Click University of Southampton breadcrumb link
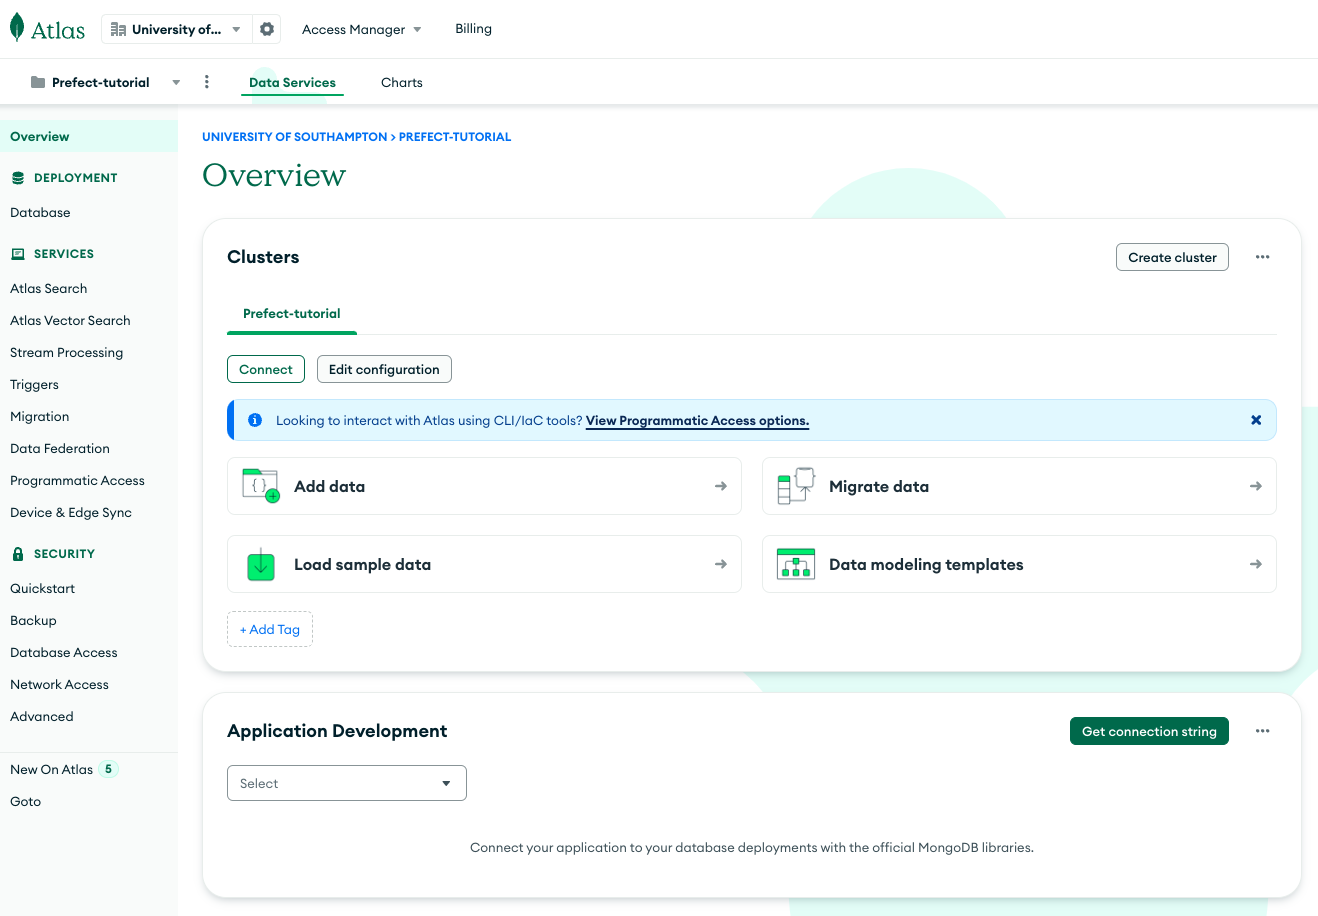The width and height of the screenshot is (1318, 916). 294,137
